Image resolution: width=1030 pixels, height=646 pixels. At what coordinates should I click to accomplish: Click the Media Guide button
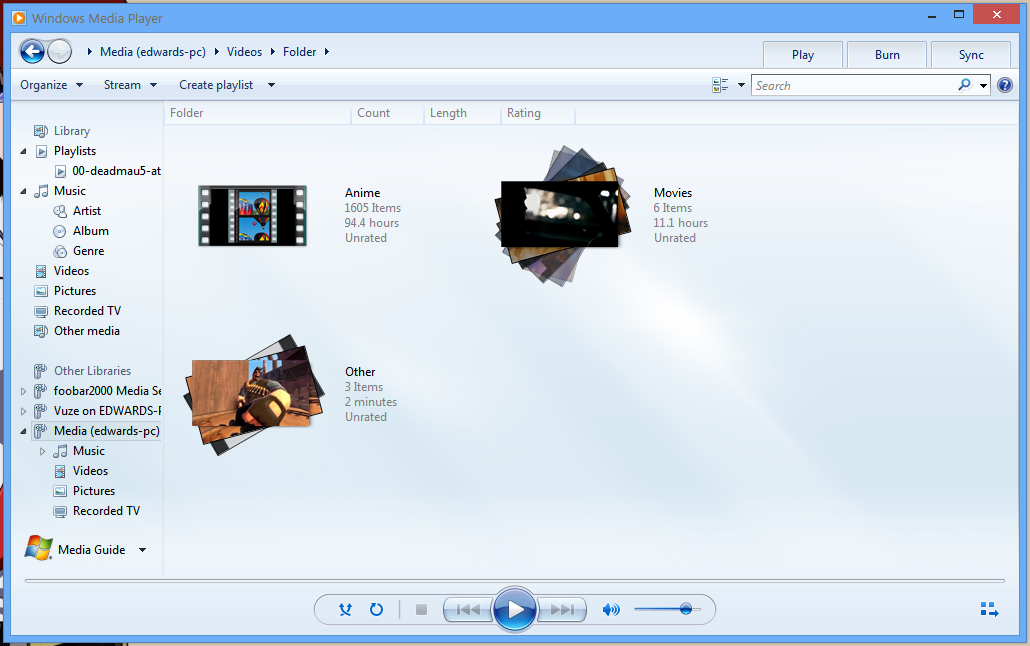click(91, 549)
